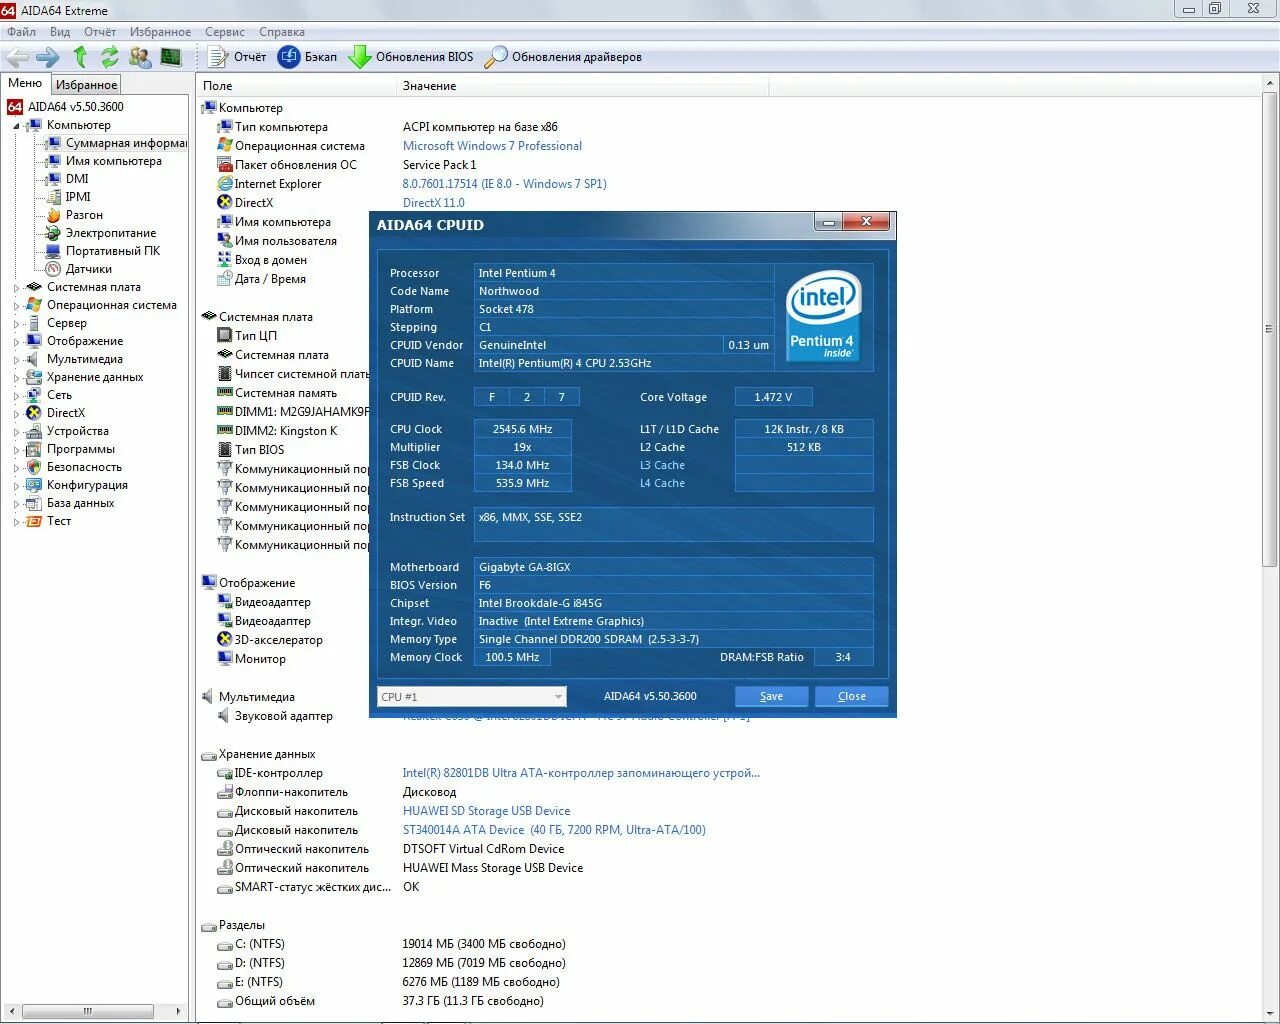Click the 8.0.7601.17514 Internet Explorer link
Image resolution: width=1280 pixels, height=1024 pixels.
(504, 184)
